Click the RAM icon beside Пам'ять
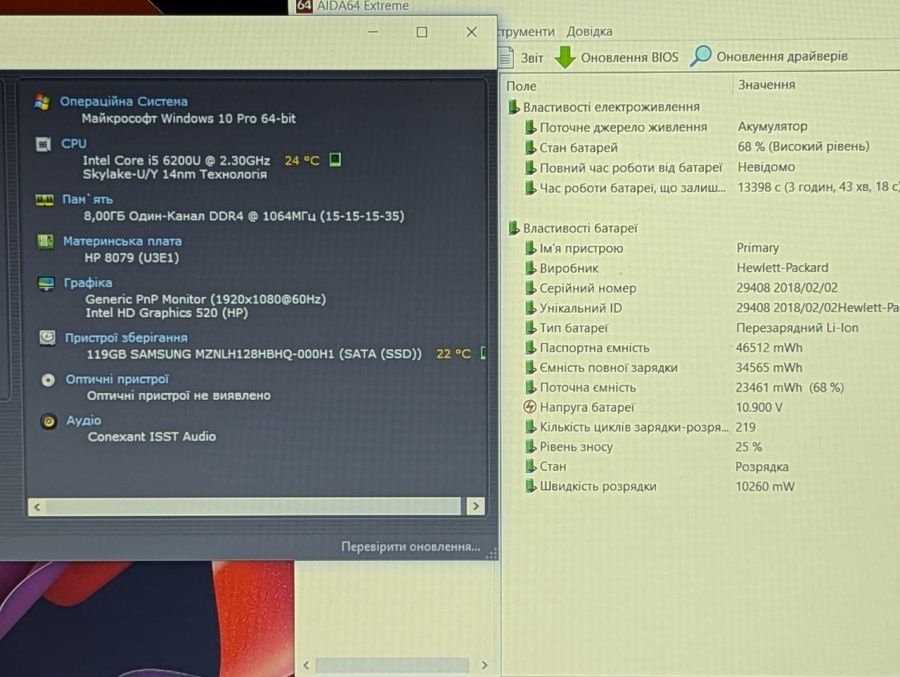Screen dimensions: 900x677 point(45,200)
